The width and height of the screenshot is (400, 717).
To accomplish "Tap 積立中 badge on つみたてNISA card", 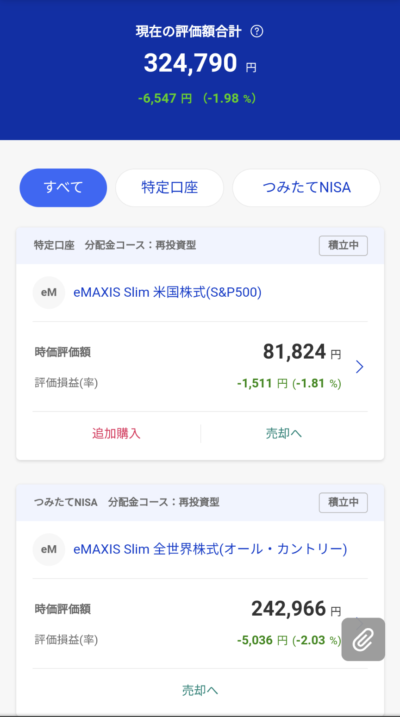I will coord(343,503).
